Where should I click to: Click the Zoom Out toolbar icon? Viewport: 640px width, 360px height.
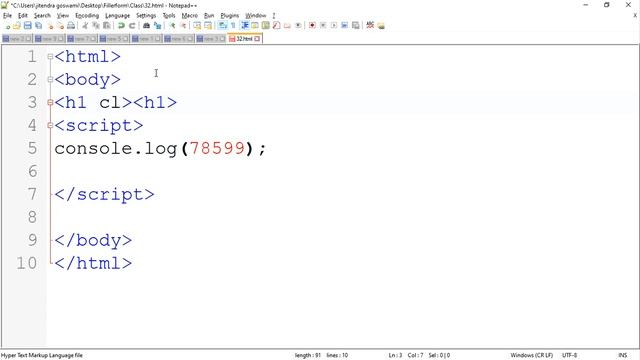(x=183, y=26)
